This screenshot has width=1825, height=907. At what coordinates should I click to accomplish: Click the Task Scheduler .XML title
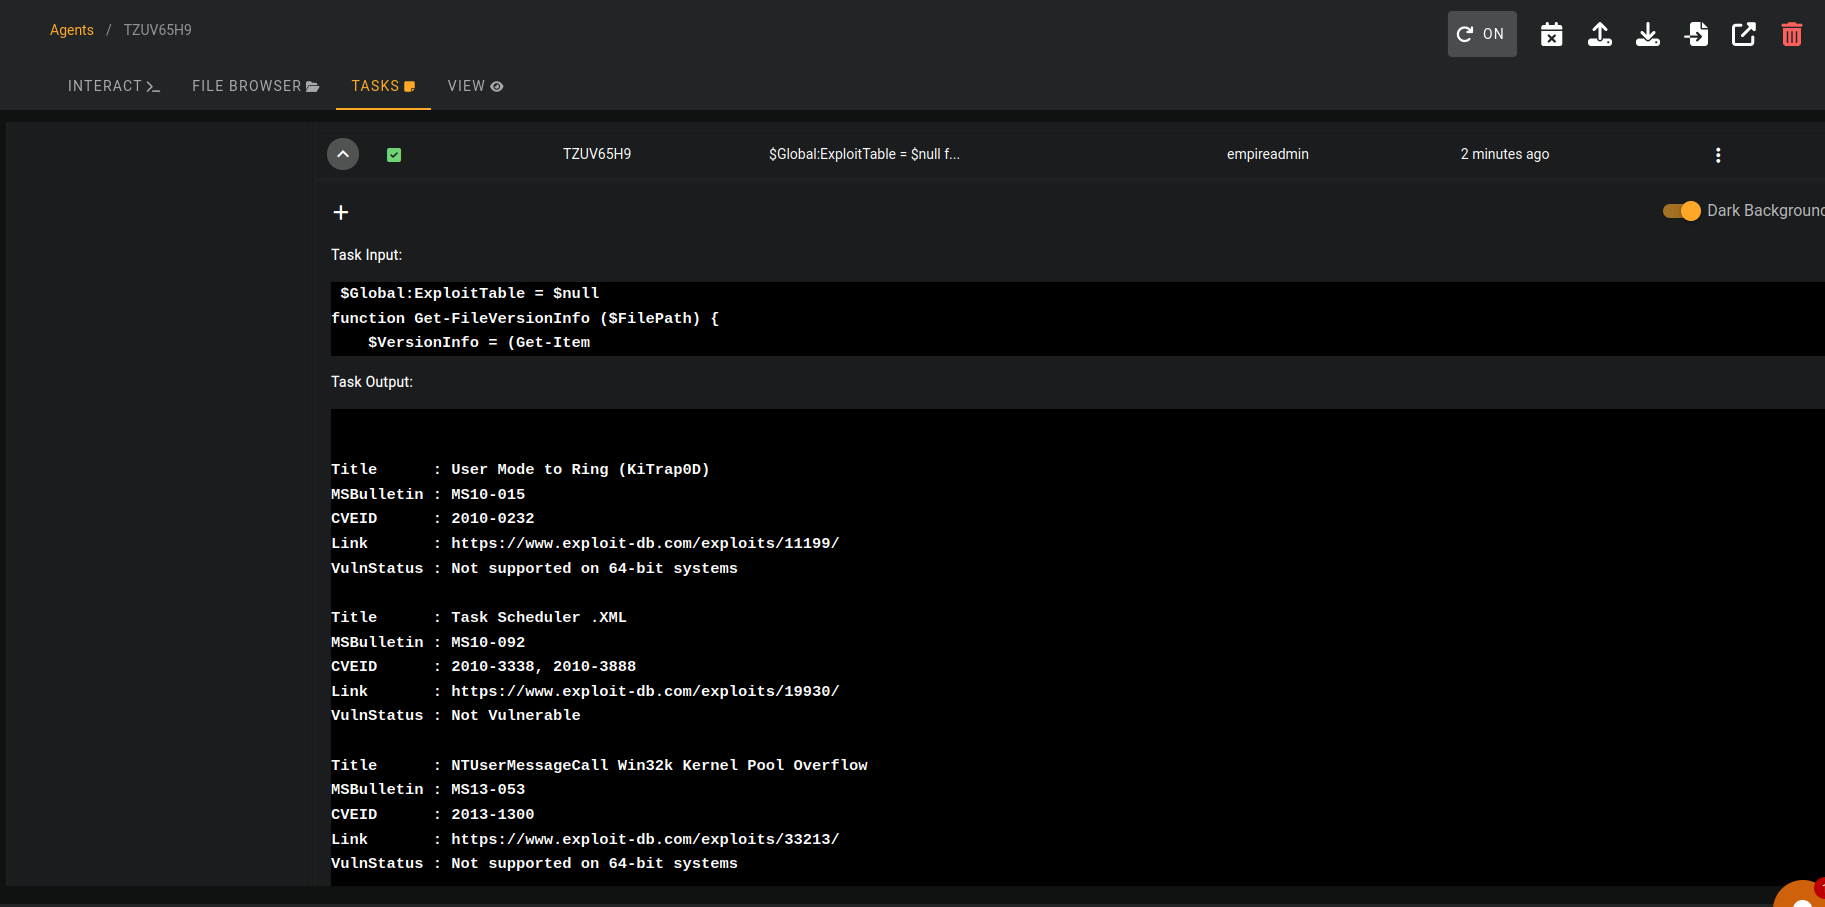click(x=539, y=617)
